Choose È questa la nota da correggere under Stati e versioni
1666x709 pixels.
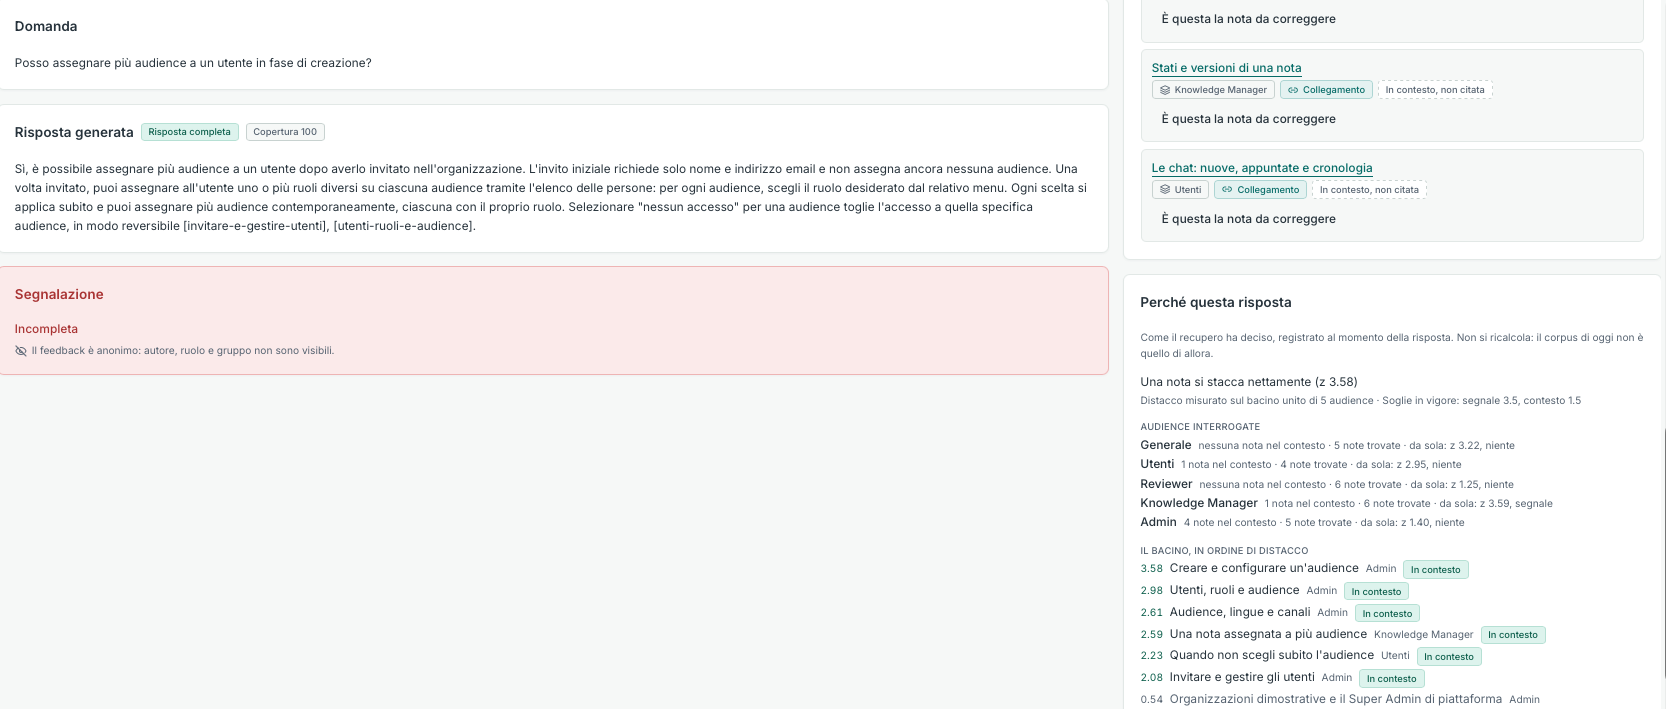[1248, 119]
